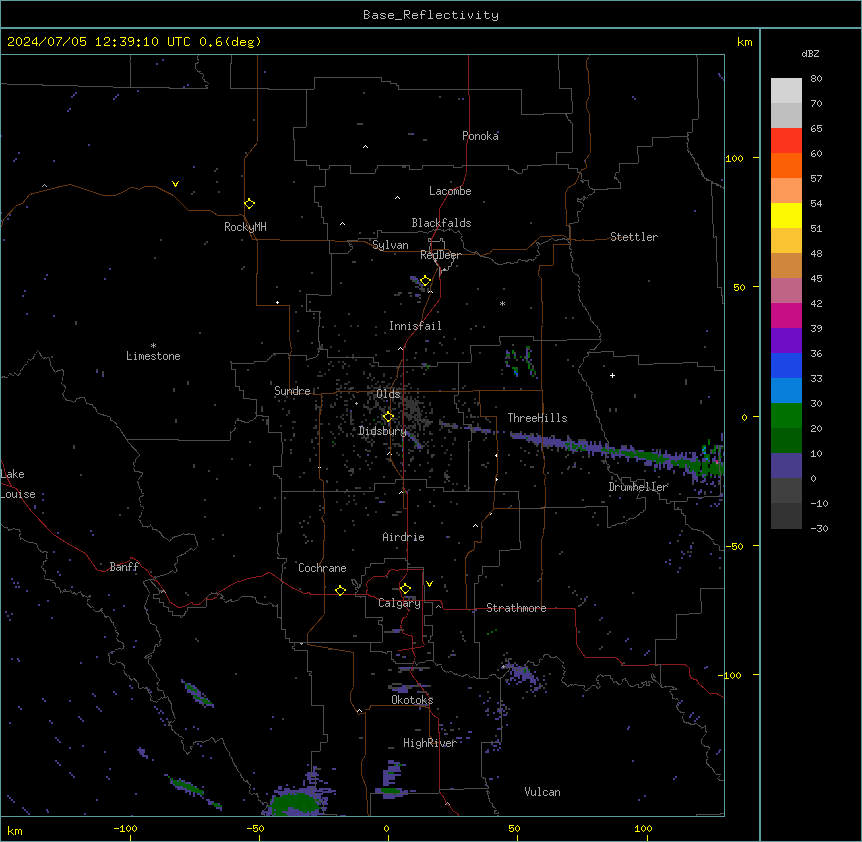Click the yellow diamond marker south of RedDeer
This screenshot has height=842, width=862.
(426, 281)
